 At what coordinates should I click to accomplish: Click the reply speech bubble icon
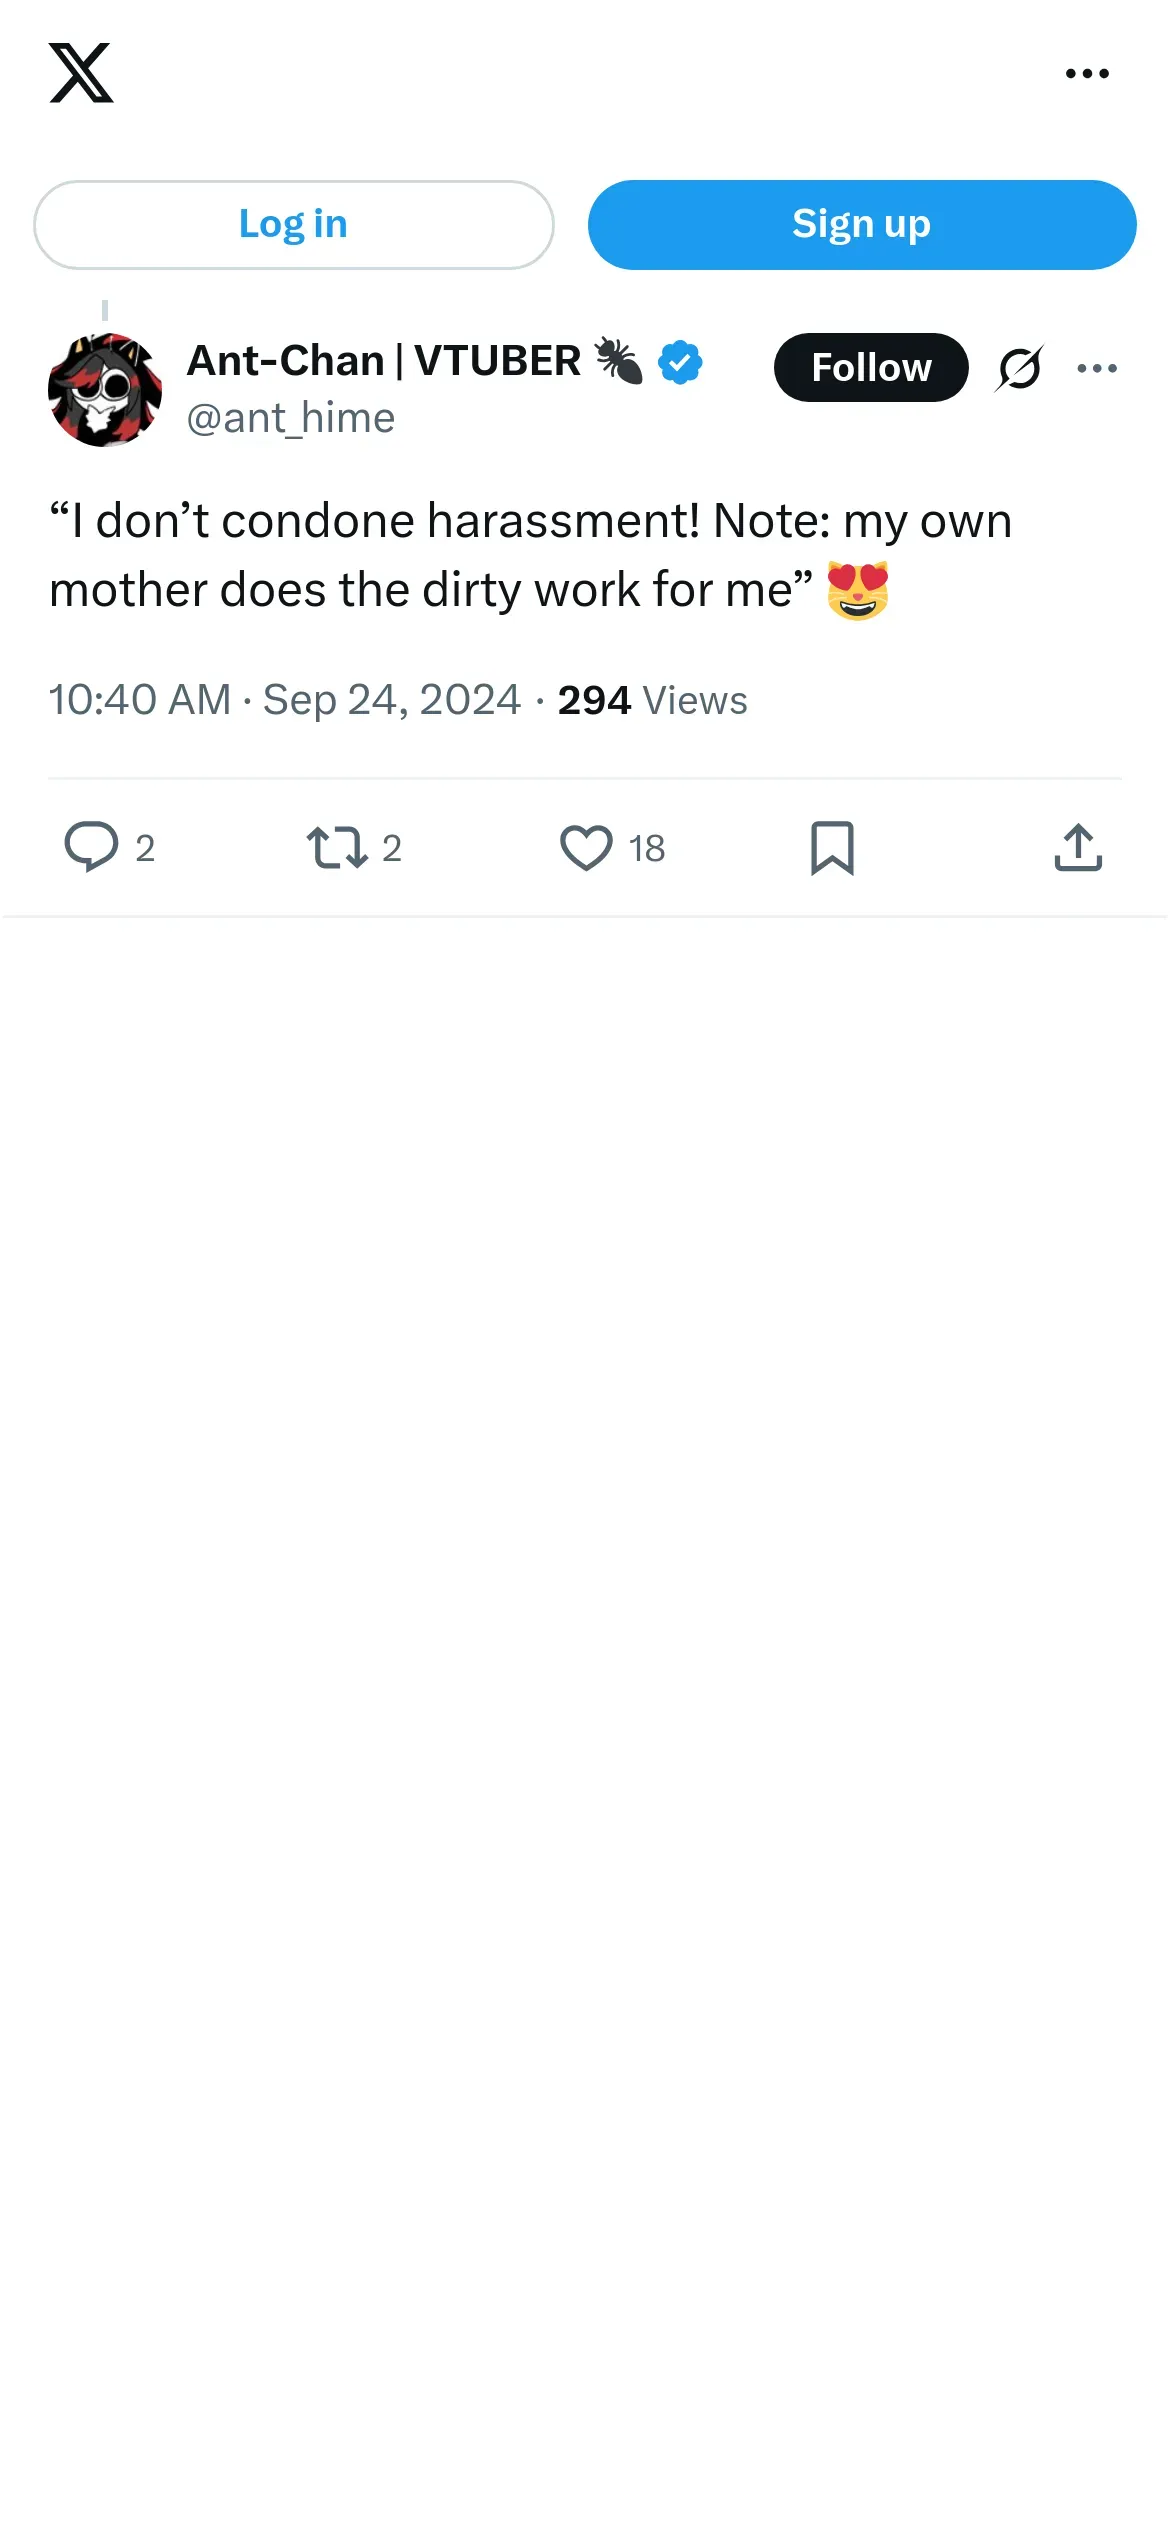(91, 847)
